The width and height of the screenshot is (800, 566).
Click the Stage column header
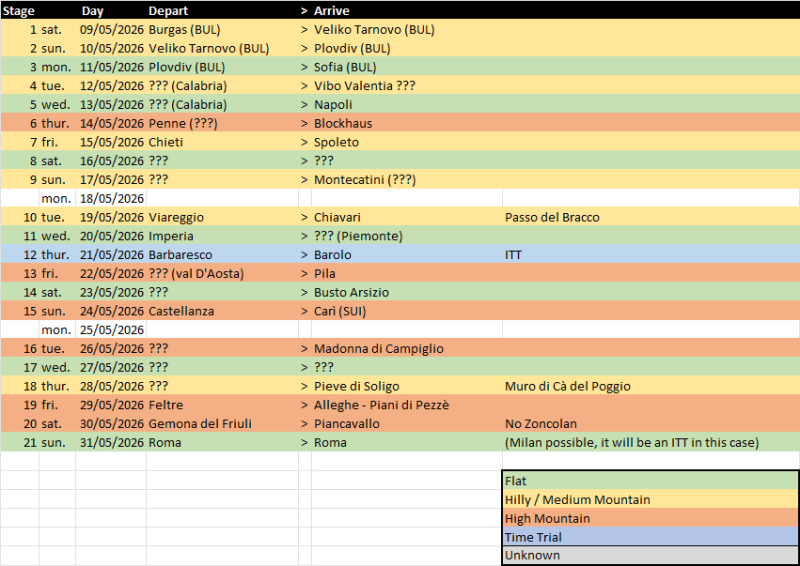[x=19, y=11]
